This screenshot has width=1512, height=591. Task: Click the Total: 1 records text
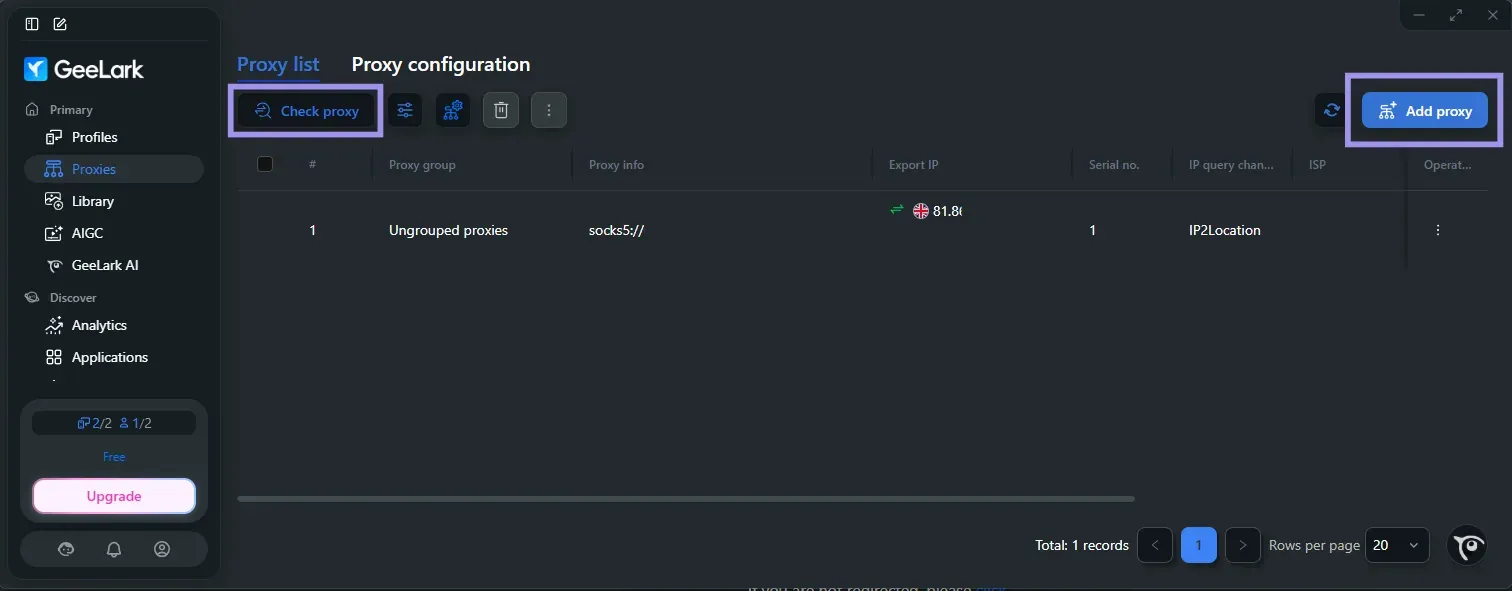(x=1082, y=545)
